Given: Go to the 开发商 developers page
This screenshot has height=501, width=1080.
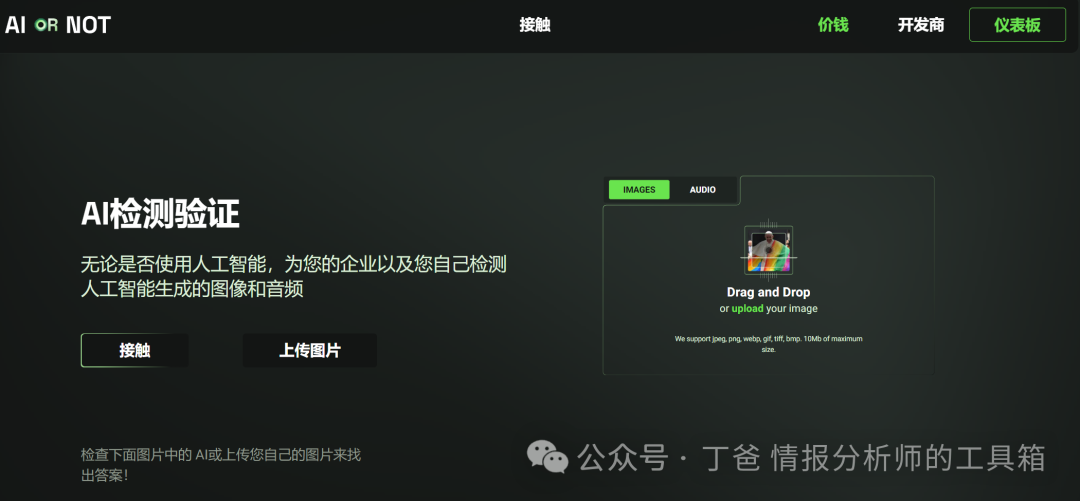Looking at the screenshot, I should (x=921, y=25).
